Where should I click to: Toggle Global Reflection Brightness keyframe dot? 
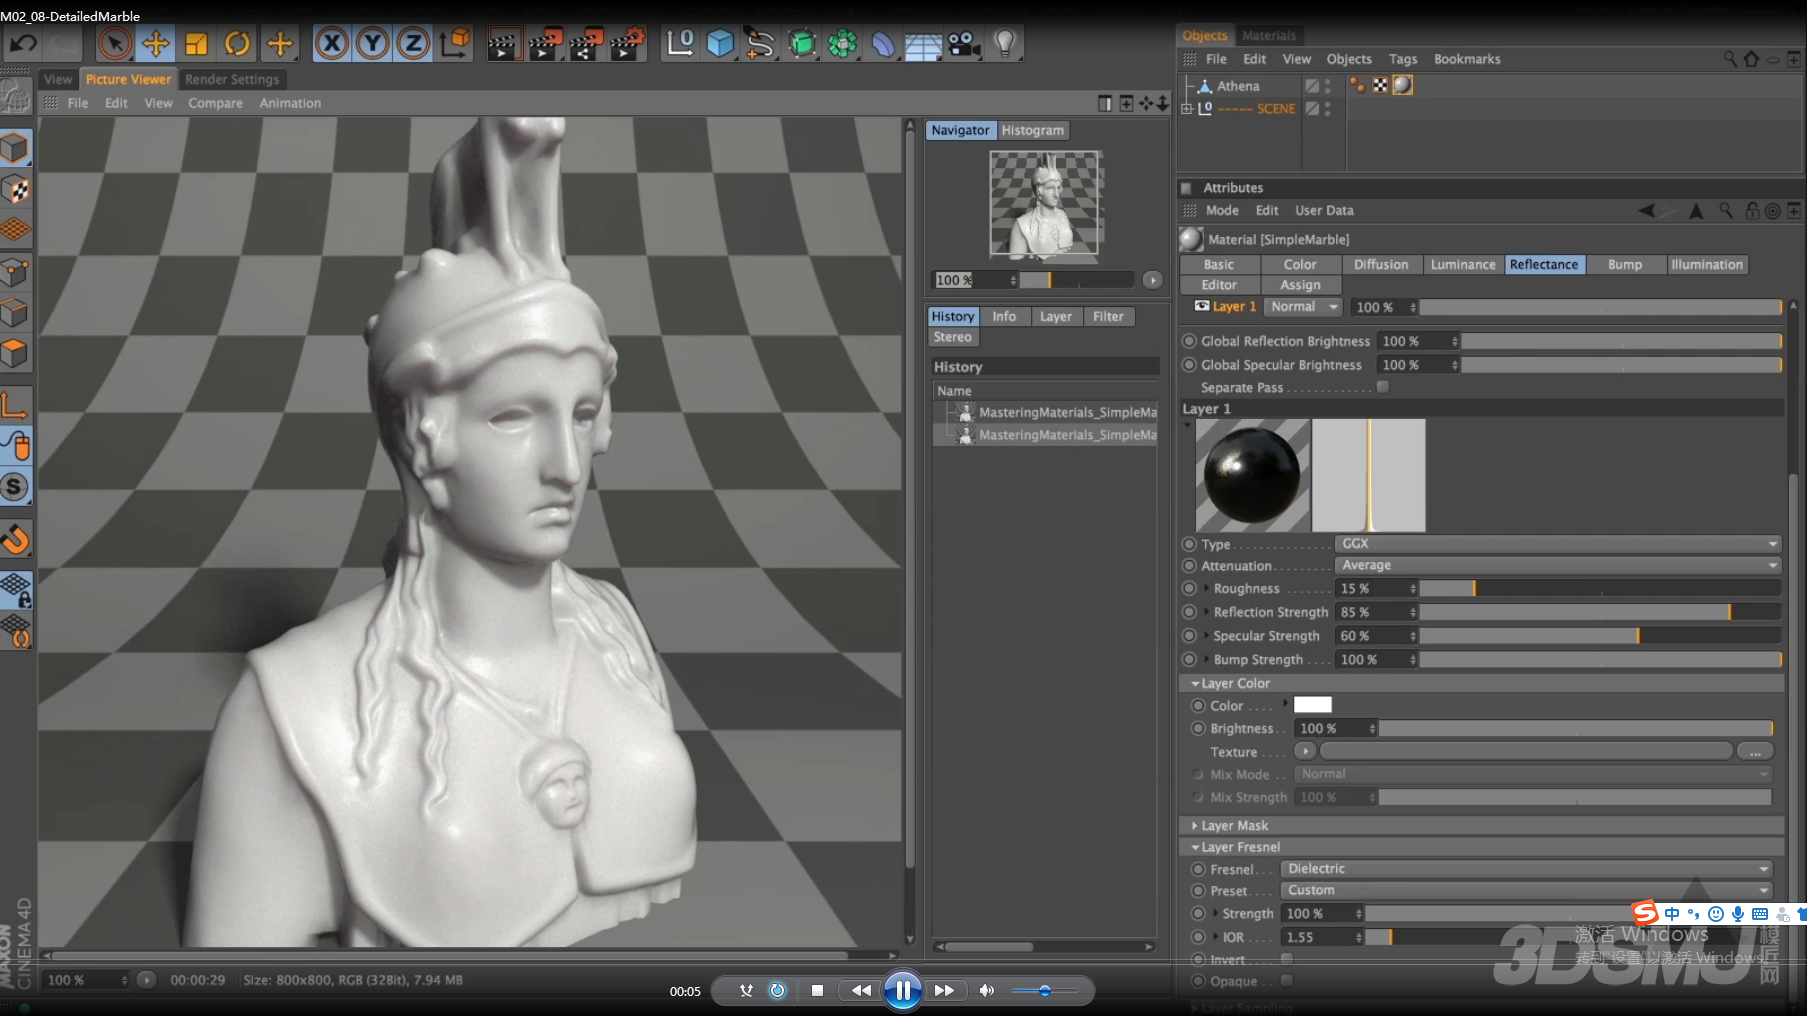click(x=1189, y=341)
